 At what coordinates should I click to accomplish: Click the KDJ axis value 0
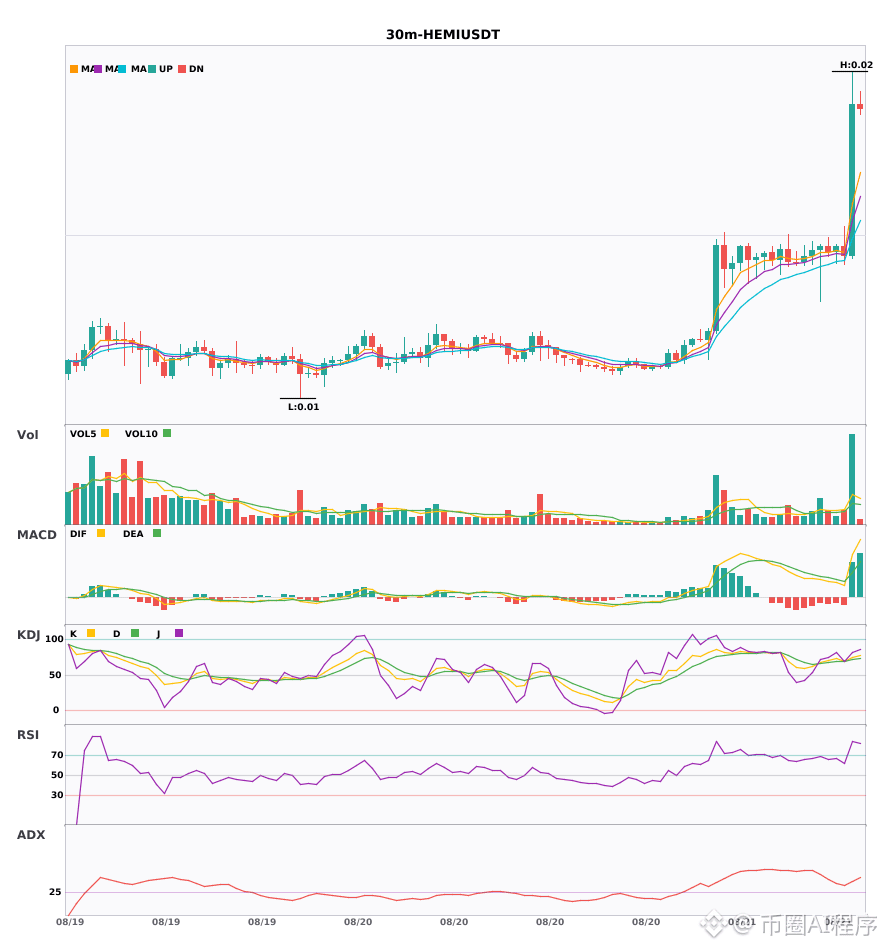(56, 710)
